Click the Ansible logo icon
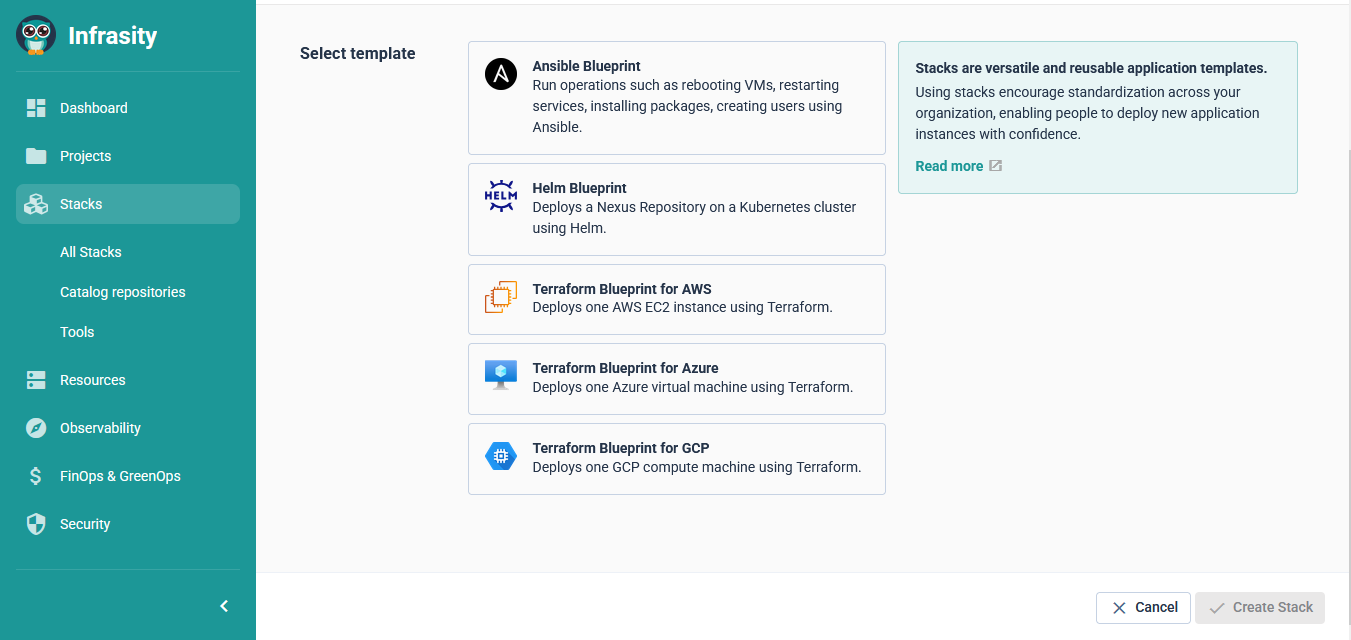The image size is (1351, 640). tap(501, 75)
